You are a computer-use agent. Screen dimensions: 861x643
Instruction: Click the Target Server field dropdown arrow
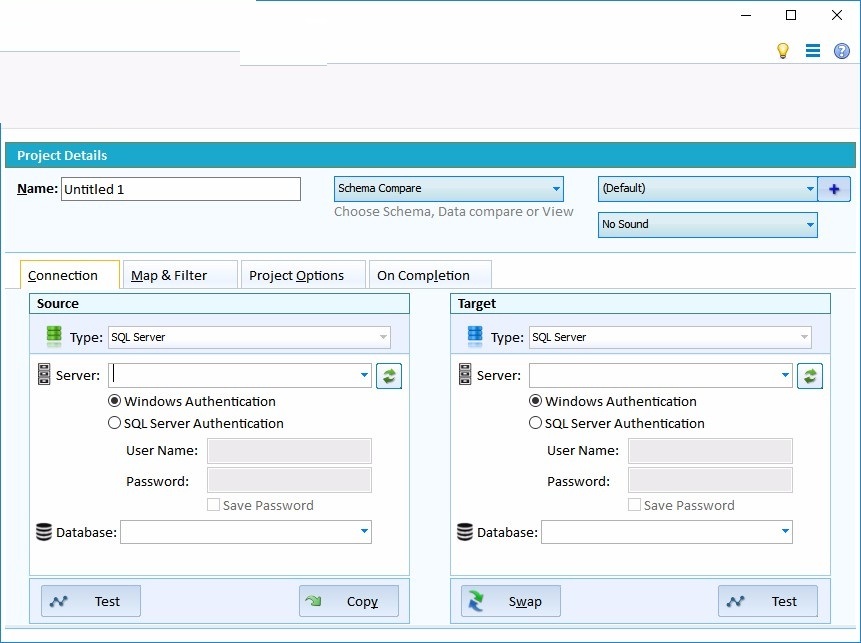click(786, 375)
